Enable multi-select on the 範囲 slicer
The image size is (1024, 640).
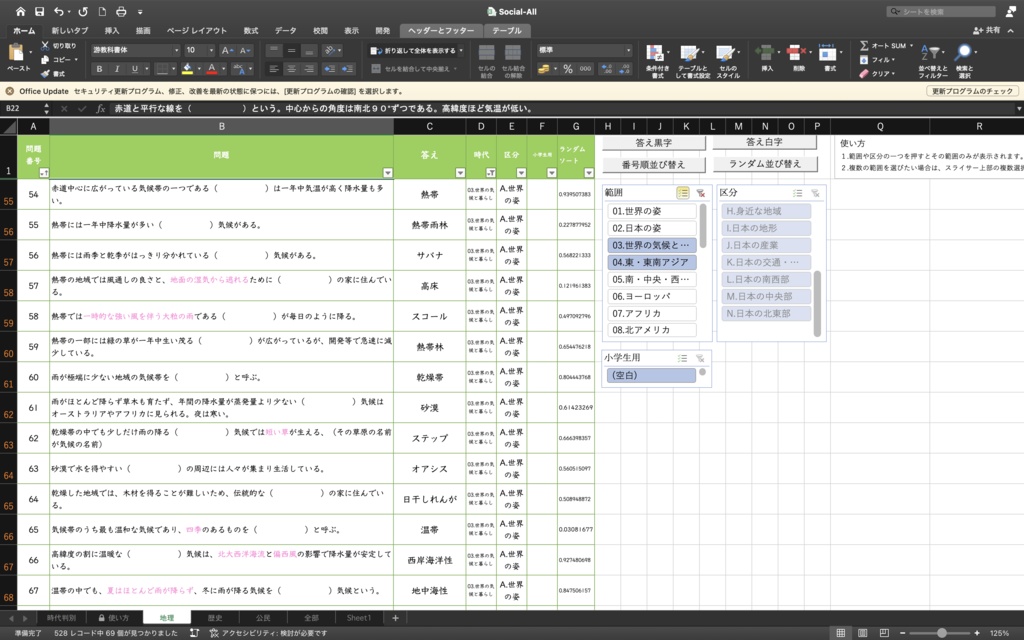(683, 192)
